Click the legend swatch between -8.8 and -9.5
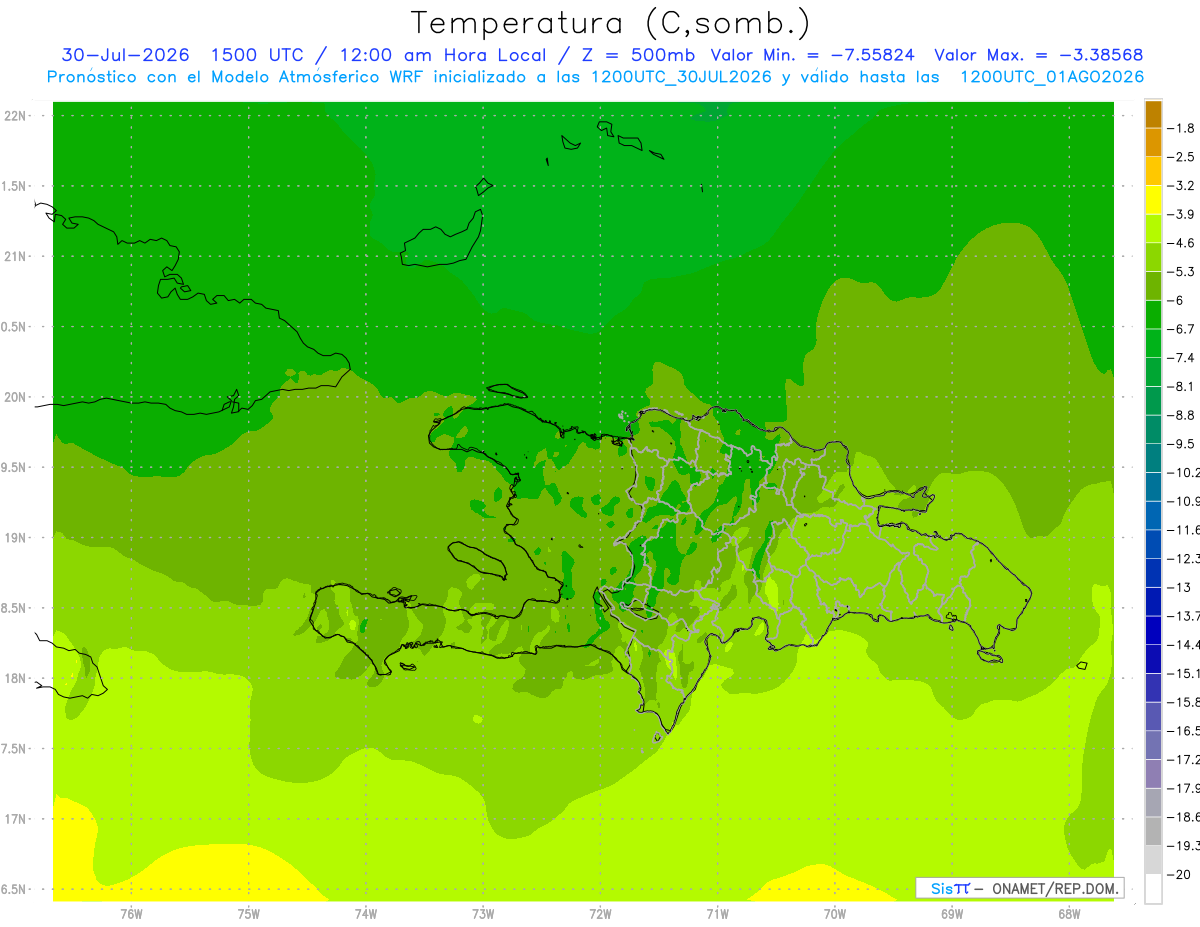 click(1153, 429)
